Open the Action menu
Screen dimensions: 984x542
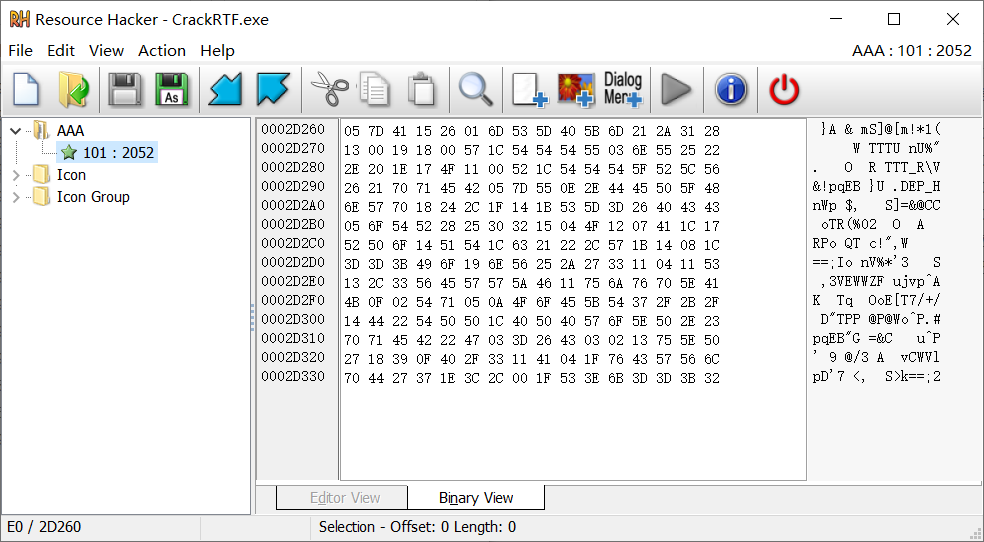[x=162, y=51]
